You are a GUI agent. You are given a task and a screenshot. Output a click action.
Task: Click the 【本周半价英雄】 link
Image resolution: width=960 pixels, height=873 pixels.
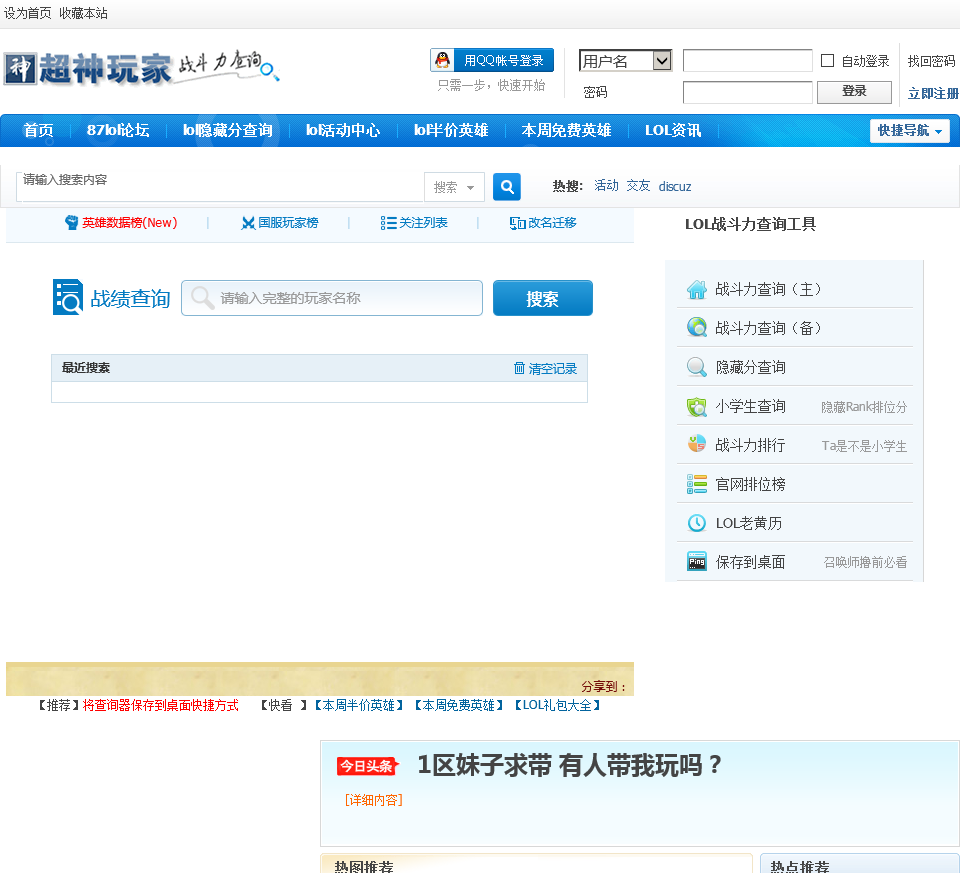(359, 705)
